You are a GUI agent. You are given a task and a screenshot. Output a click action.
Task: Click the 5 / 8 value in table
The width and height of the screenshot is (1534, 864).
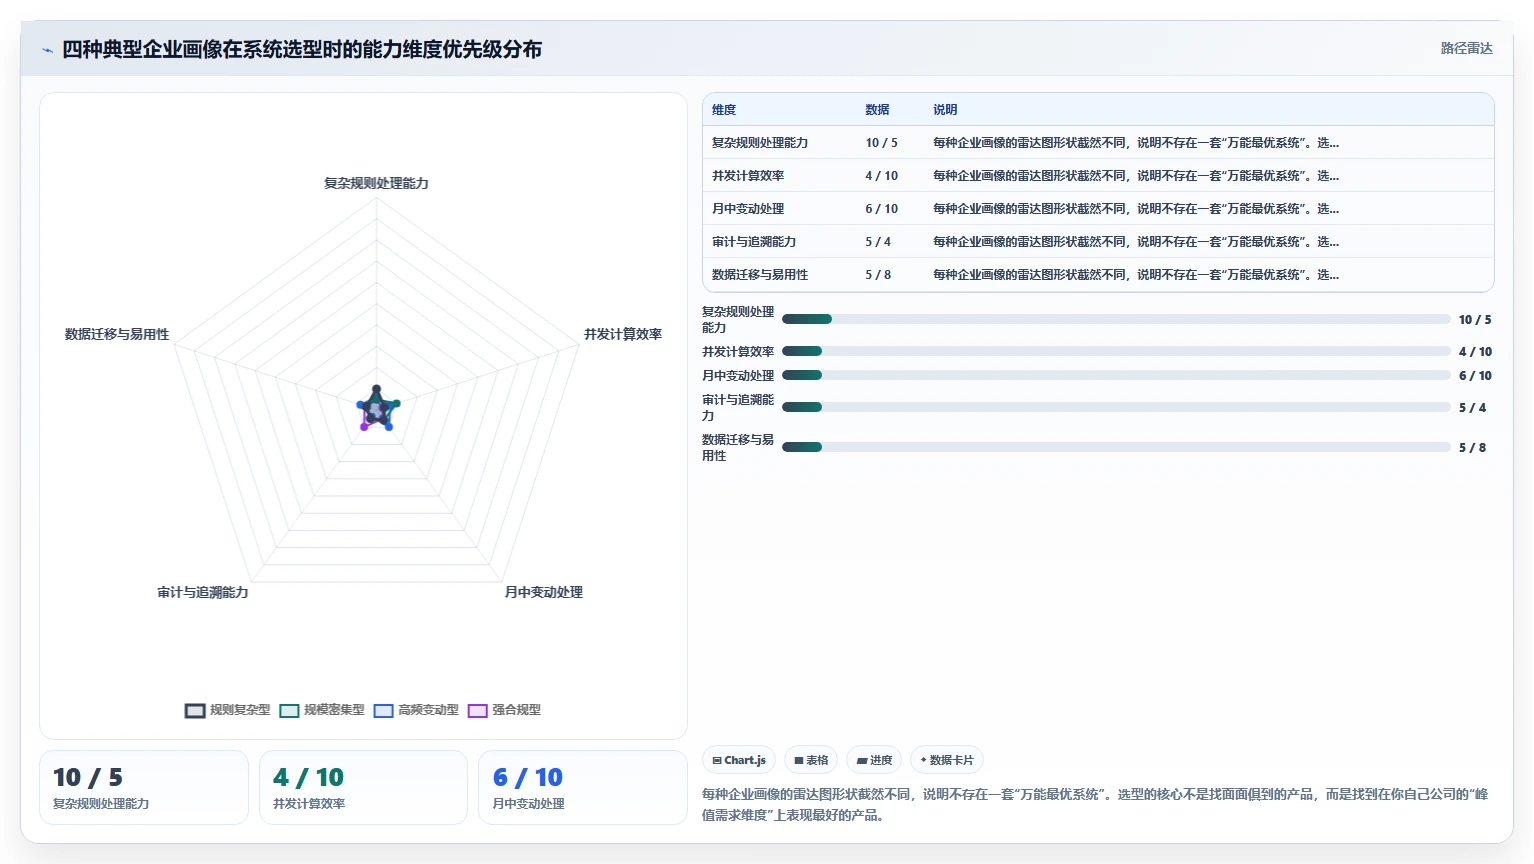[878, 275]
